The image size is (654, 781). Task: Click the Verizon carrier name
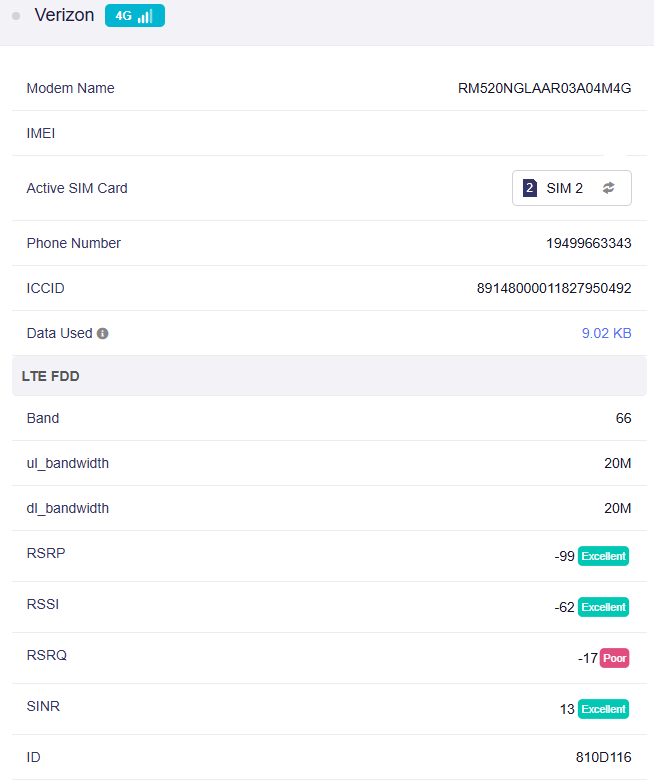point(64,16)
